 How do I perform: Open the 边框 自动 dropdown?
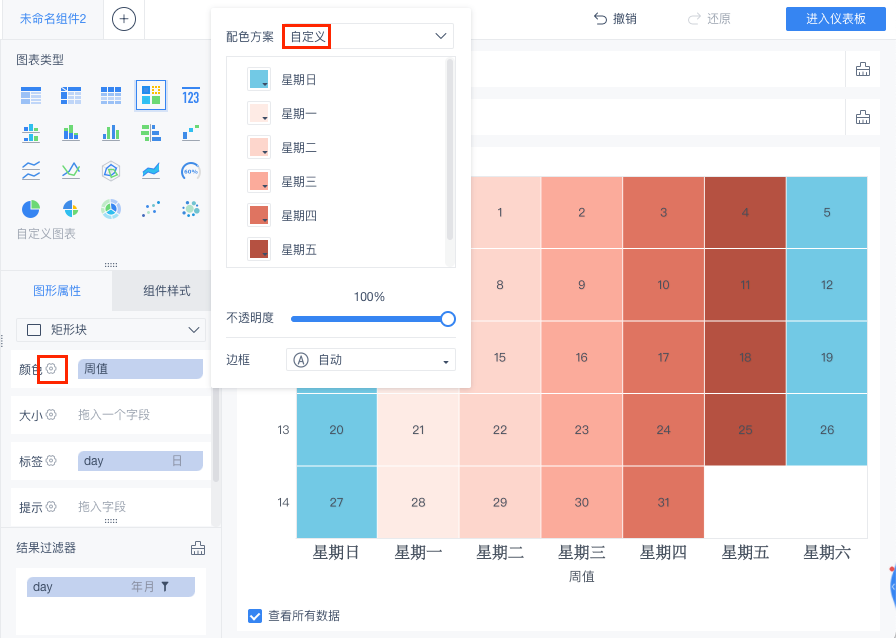pos(370,359)
